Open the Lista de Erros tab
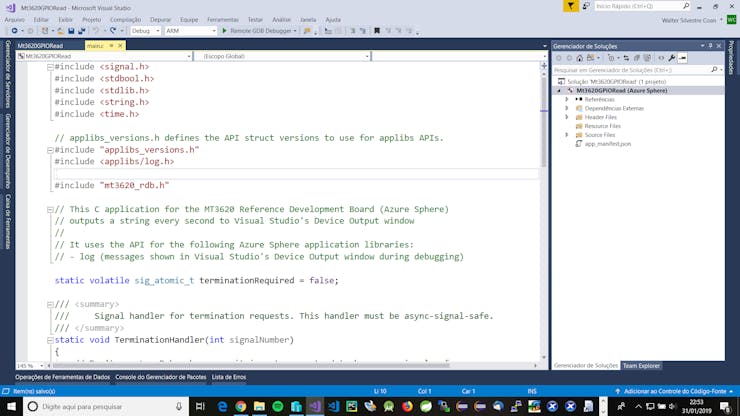The height and width of the screenshot is (416, 740). (229, 377)
